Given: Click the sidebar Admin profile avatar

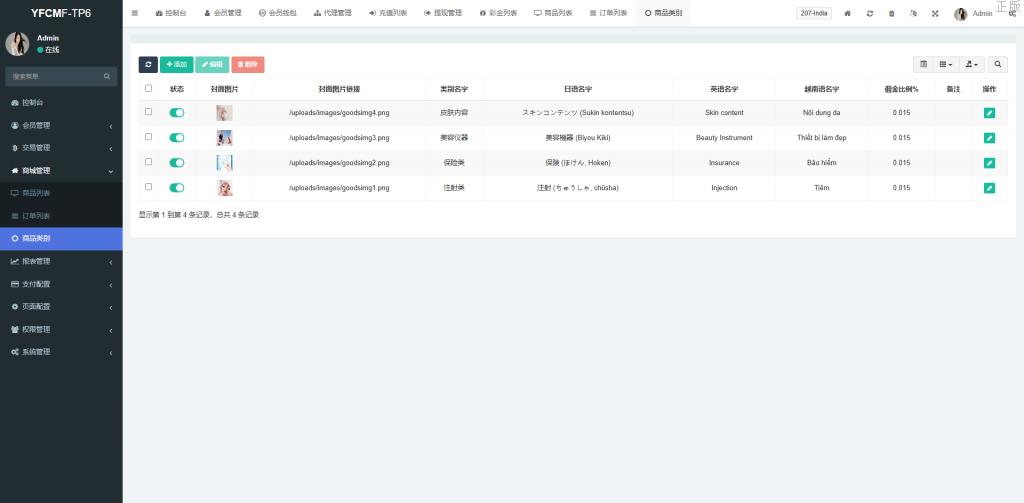Looking at the screenshot, I should [x=17, y=44].
